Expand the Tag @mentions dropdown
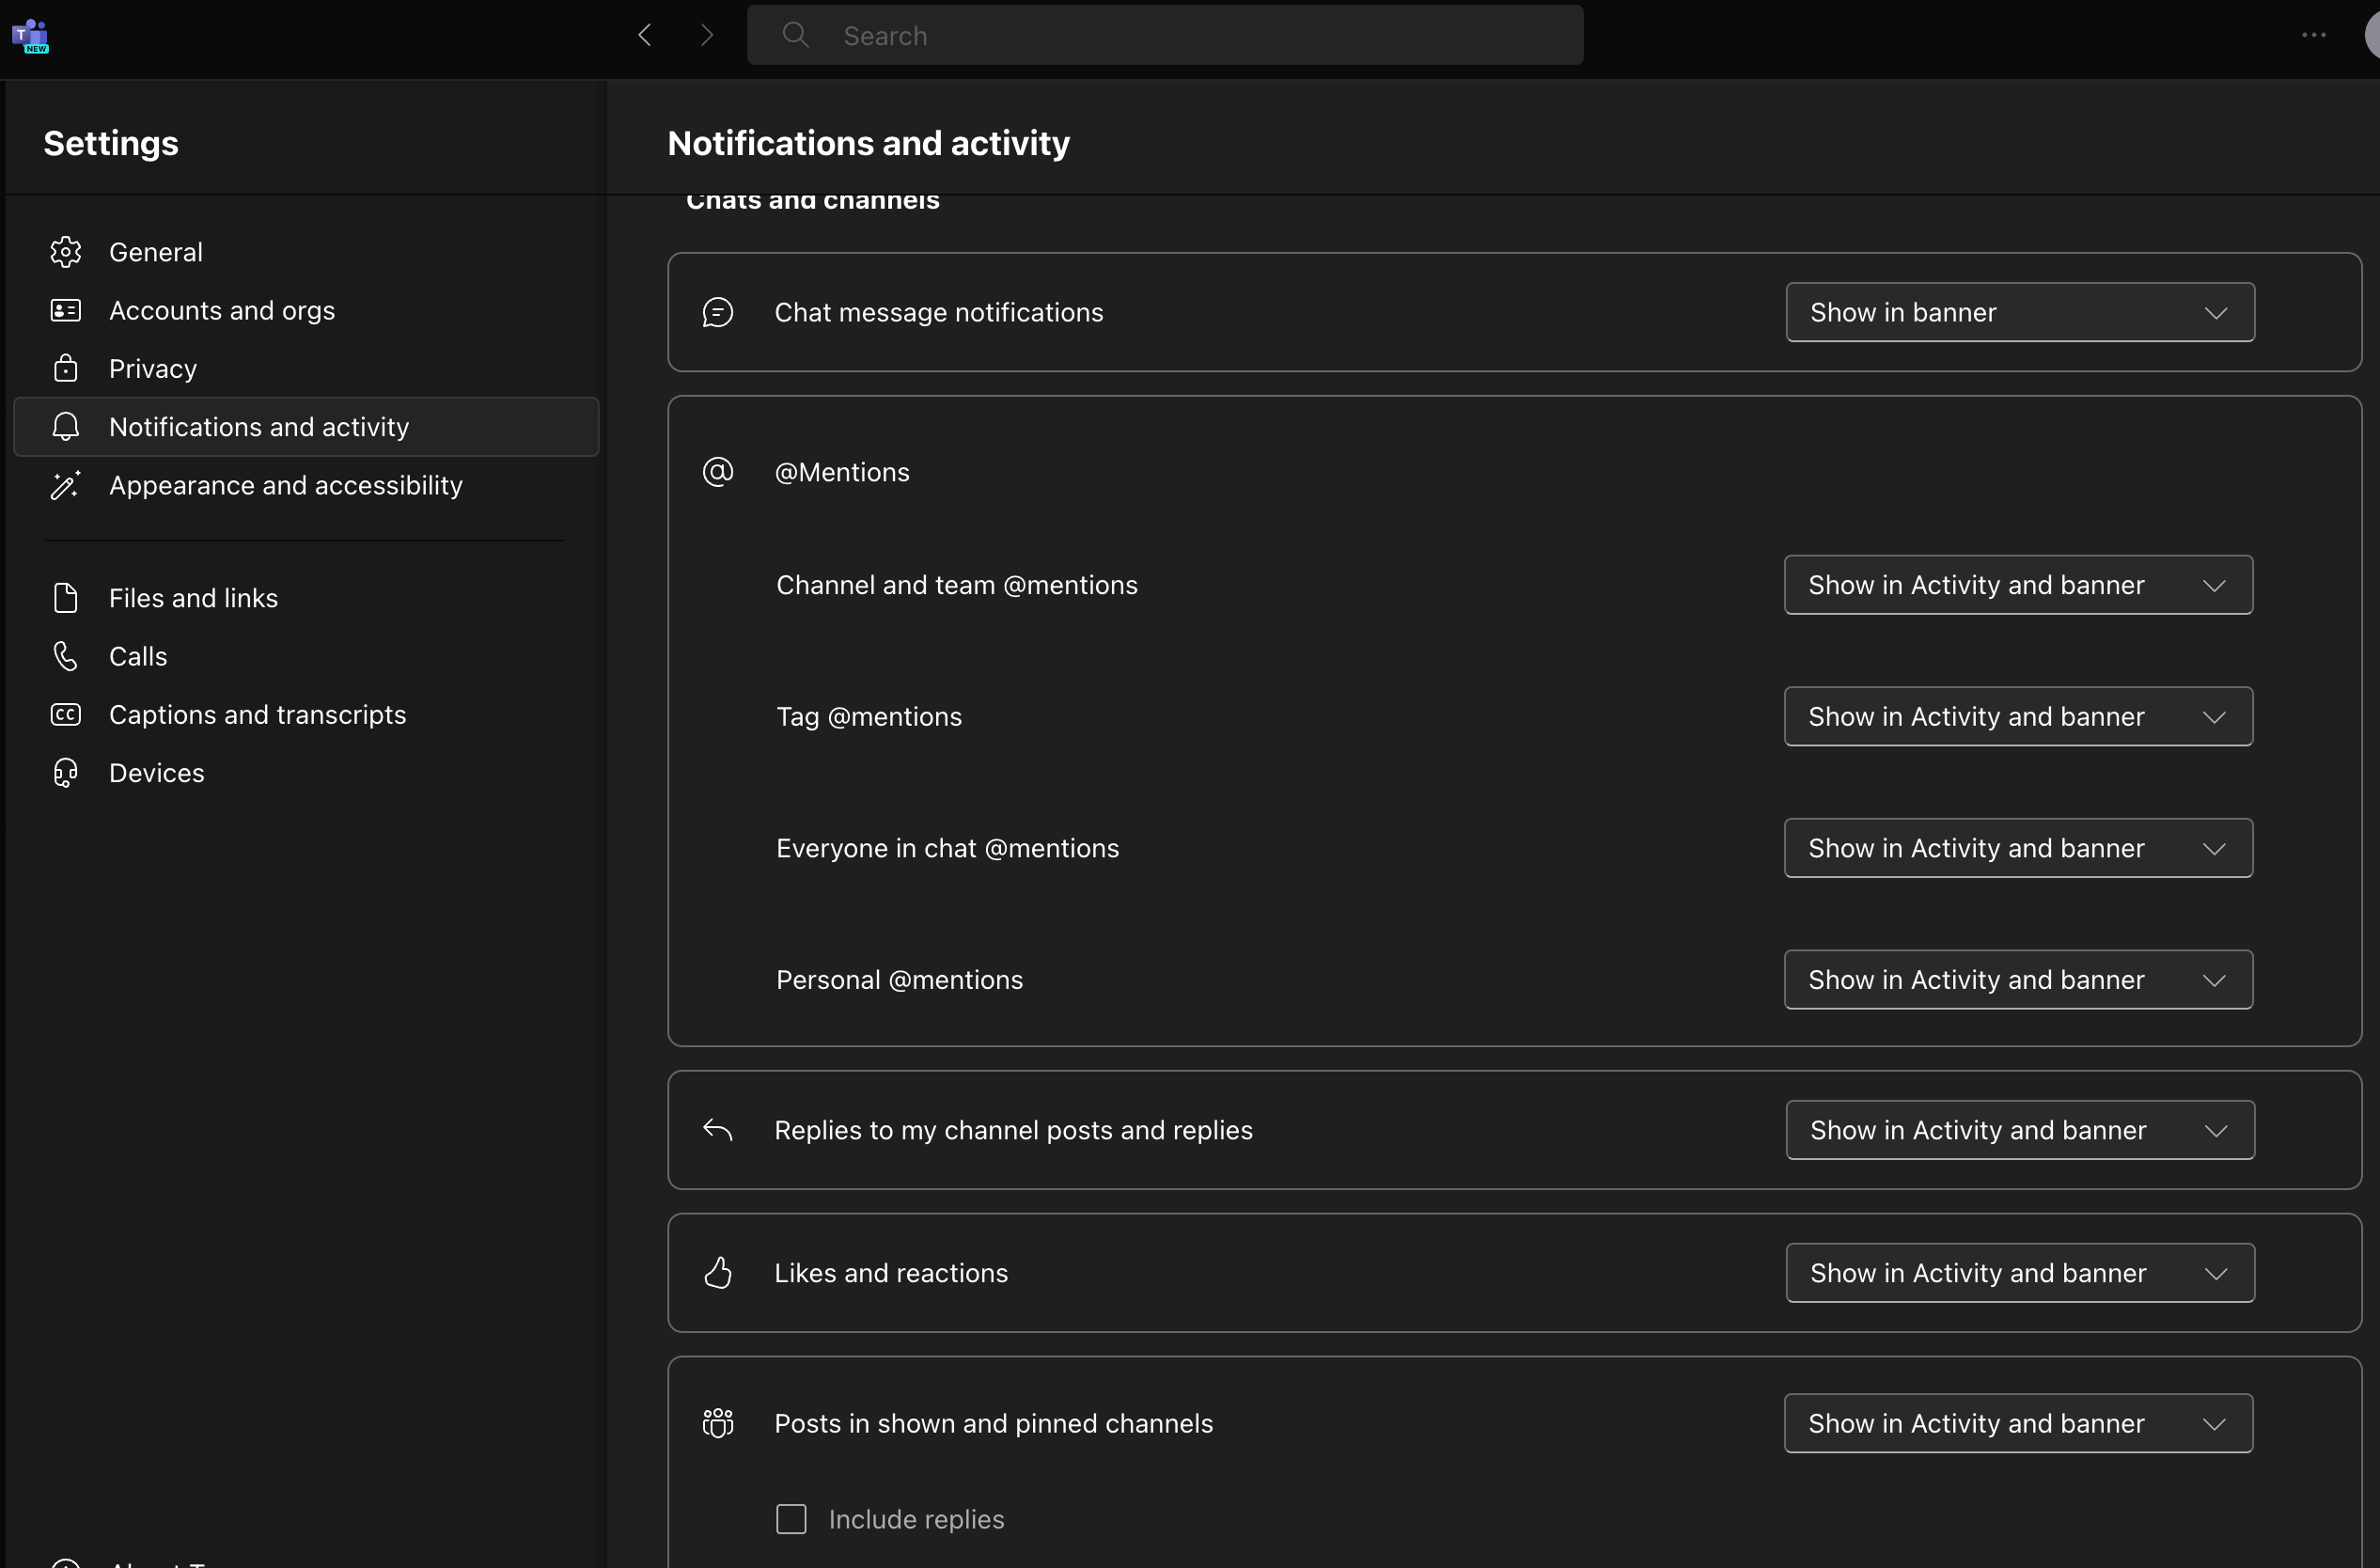 [2017, 717]
